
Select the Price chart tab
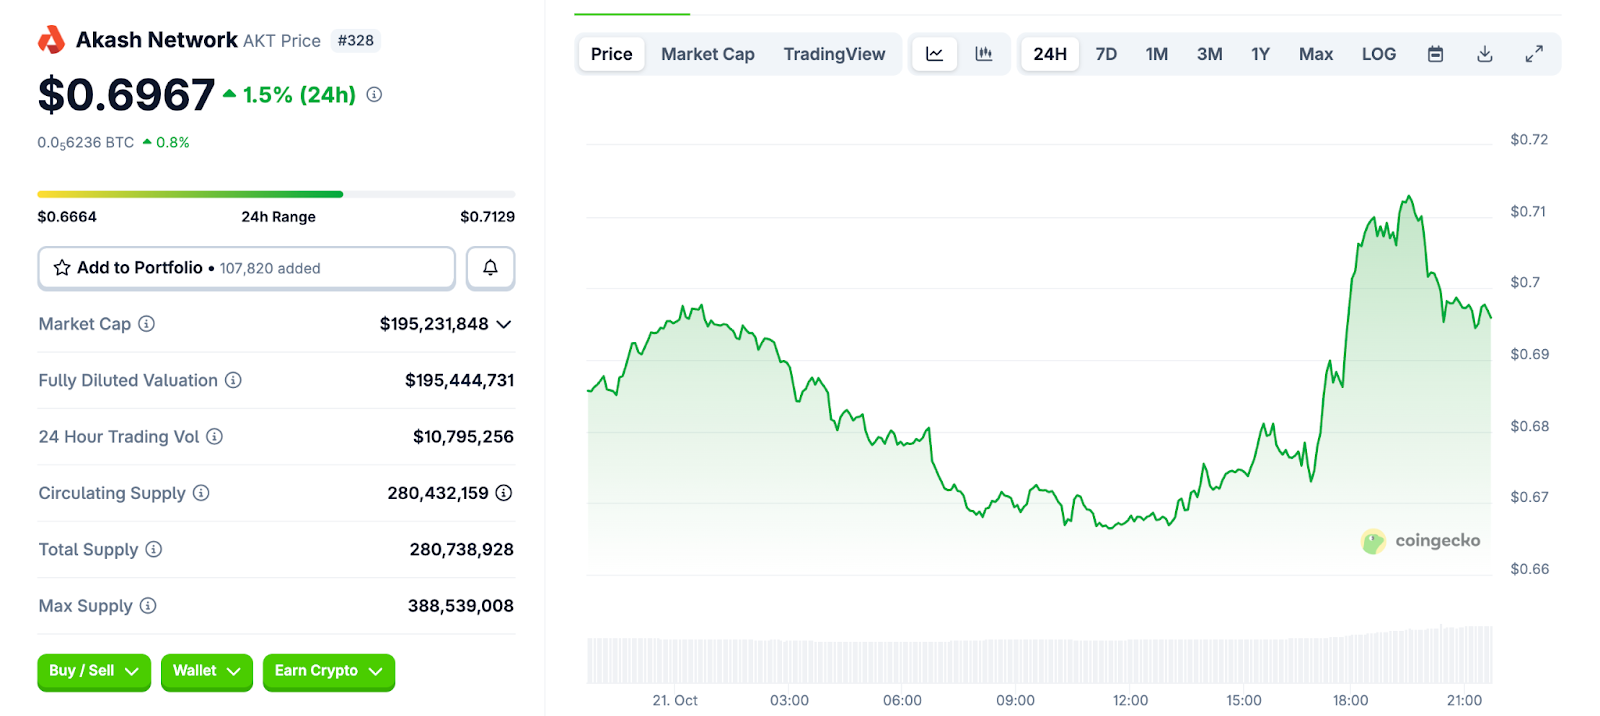611,54
